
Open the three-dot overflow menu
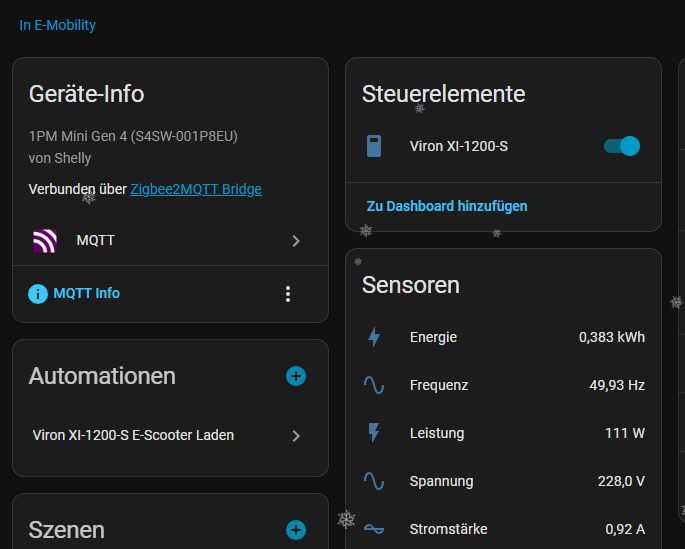[x=288, y=294]
